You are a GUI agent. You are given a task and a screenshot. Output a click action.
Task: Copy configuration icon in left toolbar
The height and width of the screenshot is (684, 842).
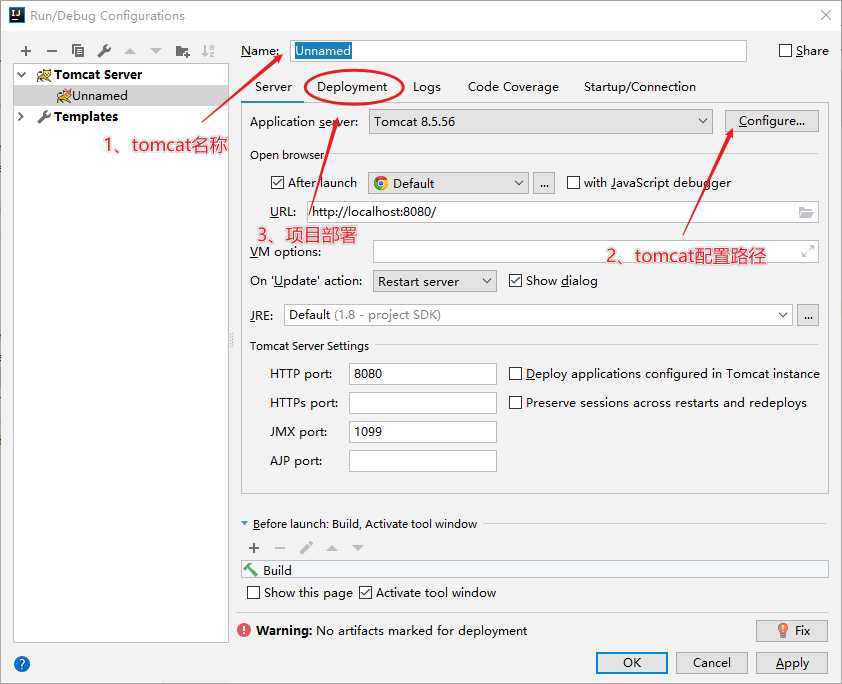[78, 51]
